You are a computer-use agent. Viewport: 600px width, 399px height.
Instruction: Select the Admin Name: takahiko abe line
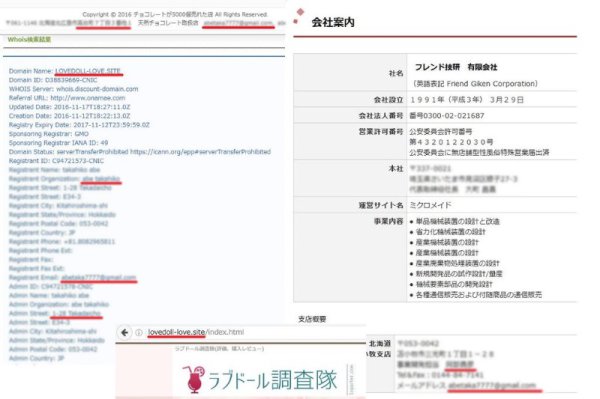pyautogui.click(x=49, y=295)
